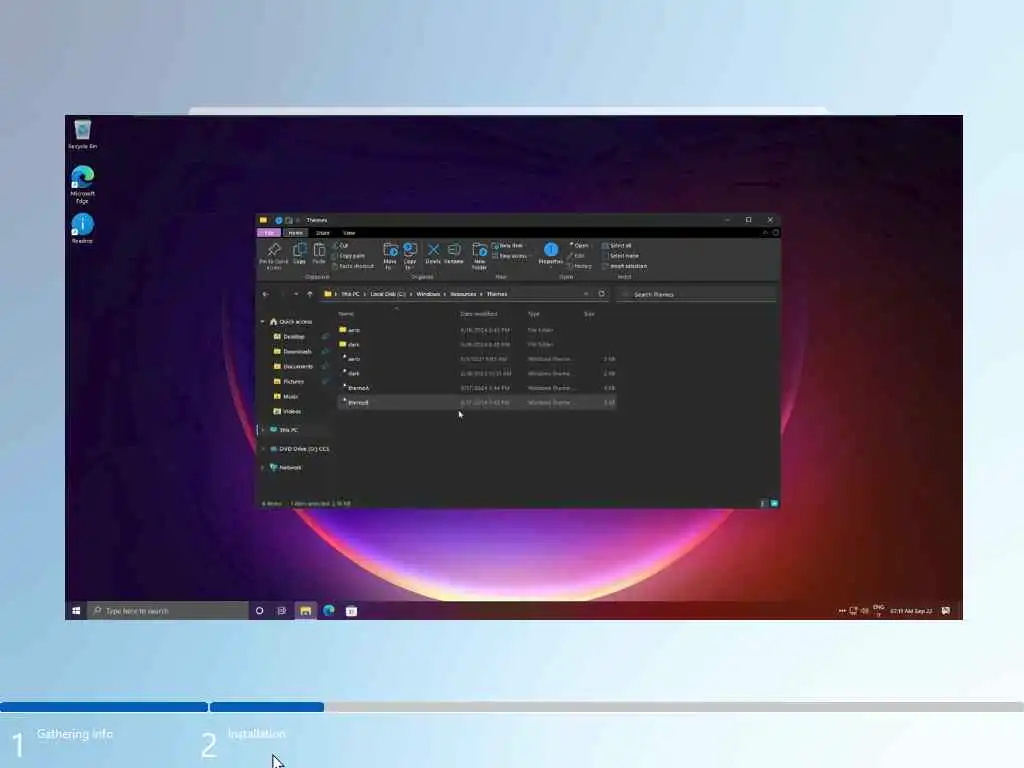Open address bar history dropdown
This screenshot has width=1024, height=768.
click(586, 294)
